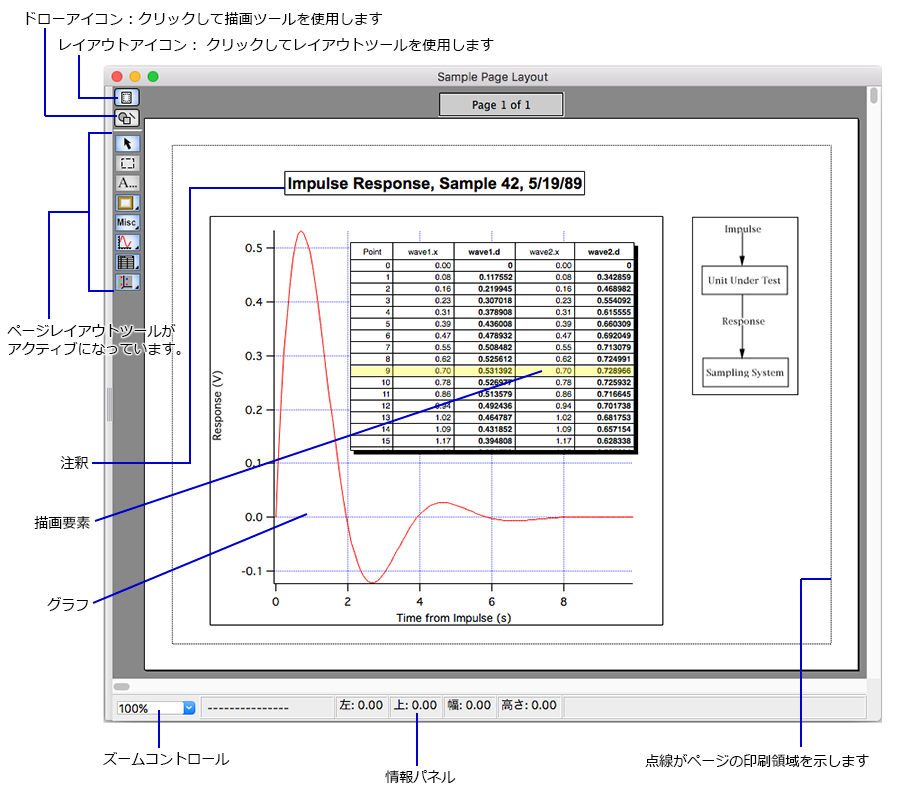Click the vertical scrollbar thumb
This screenshot has width=900, height=810.
pyautogui.click(x=874, y=95)
